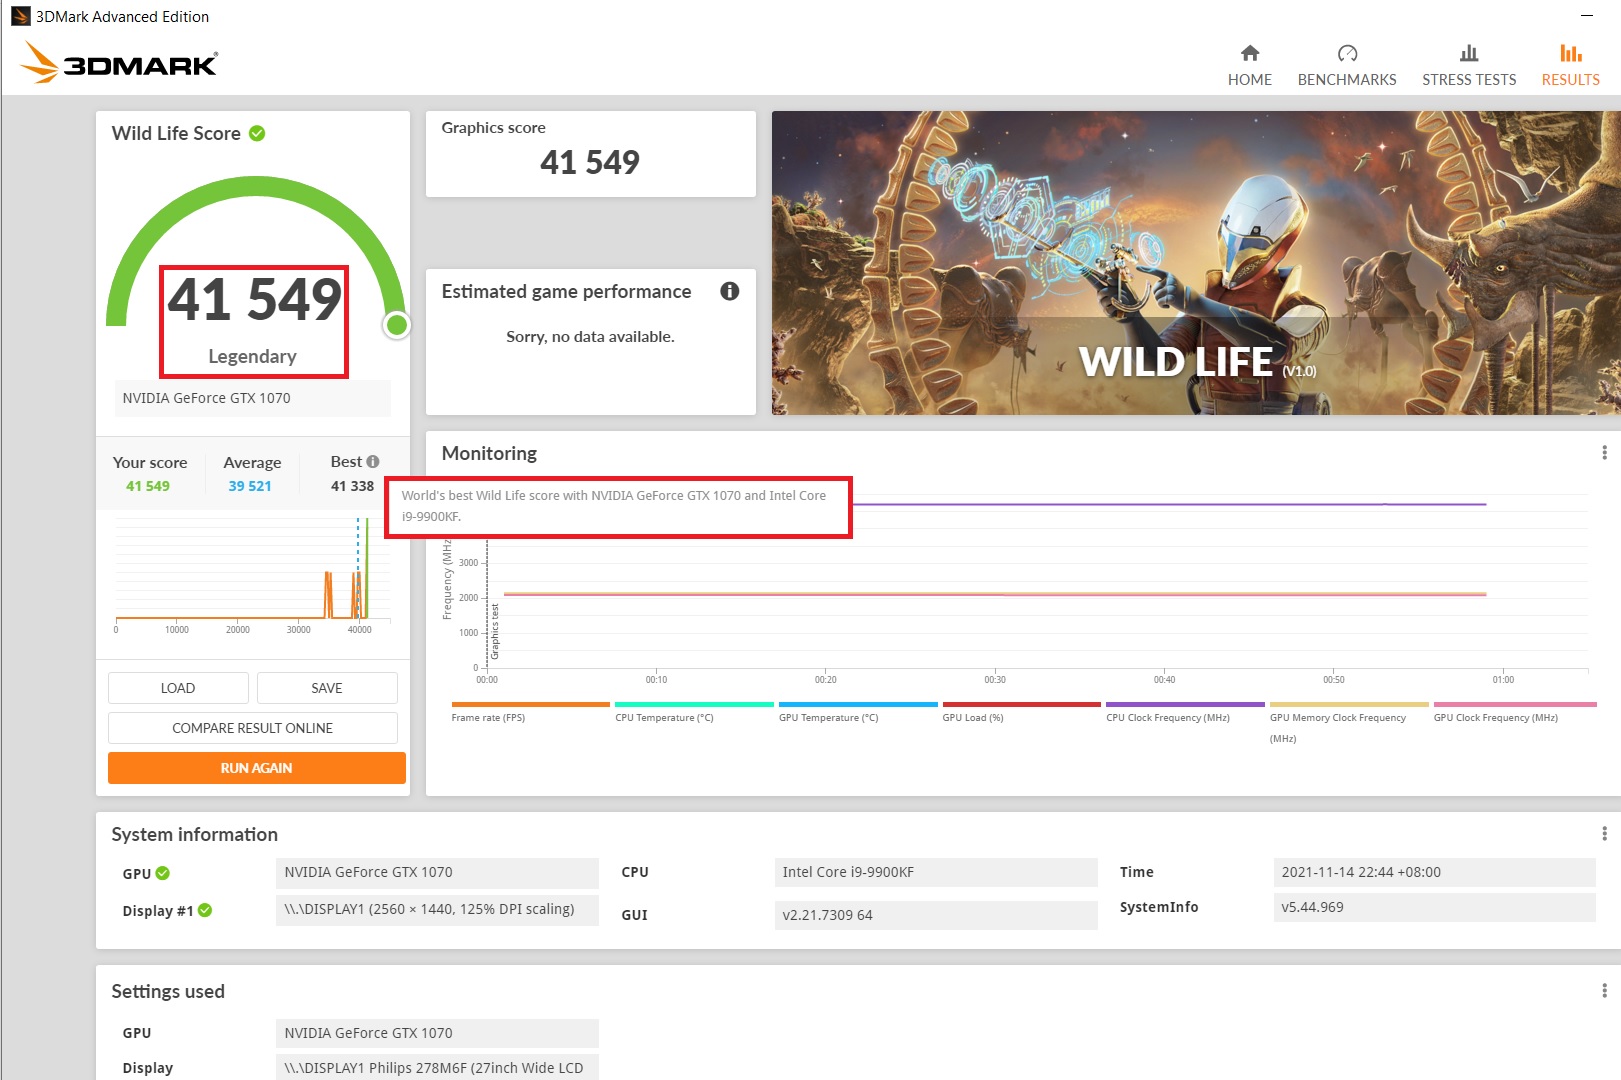Click the Wild Life benchmark banner image
The width and height of the screenshot is (1621, 1080).
pyautogui.click(x=1196, y=263)
